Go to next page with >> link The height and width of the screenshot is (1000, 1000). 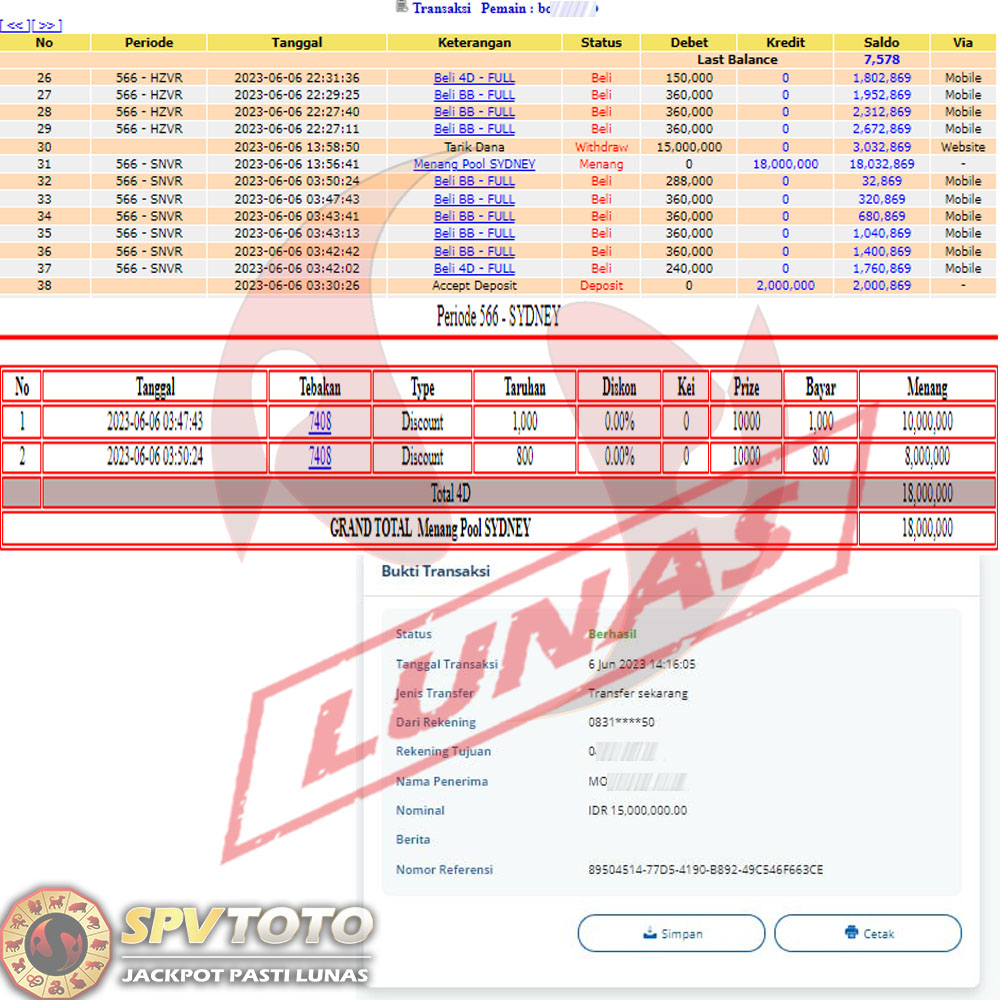[47, 25]
